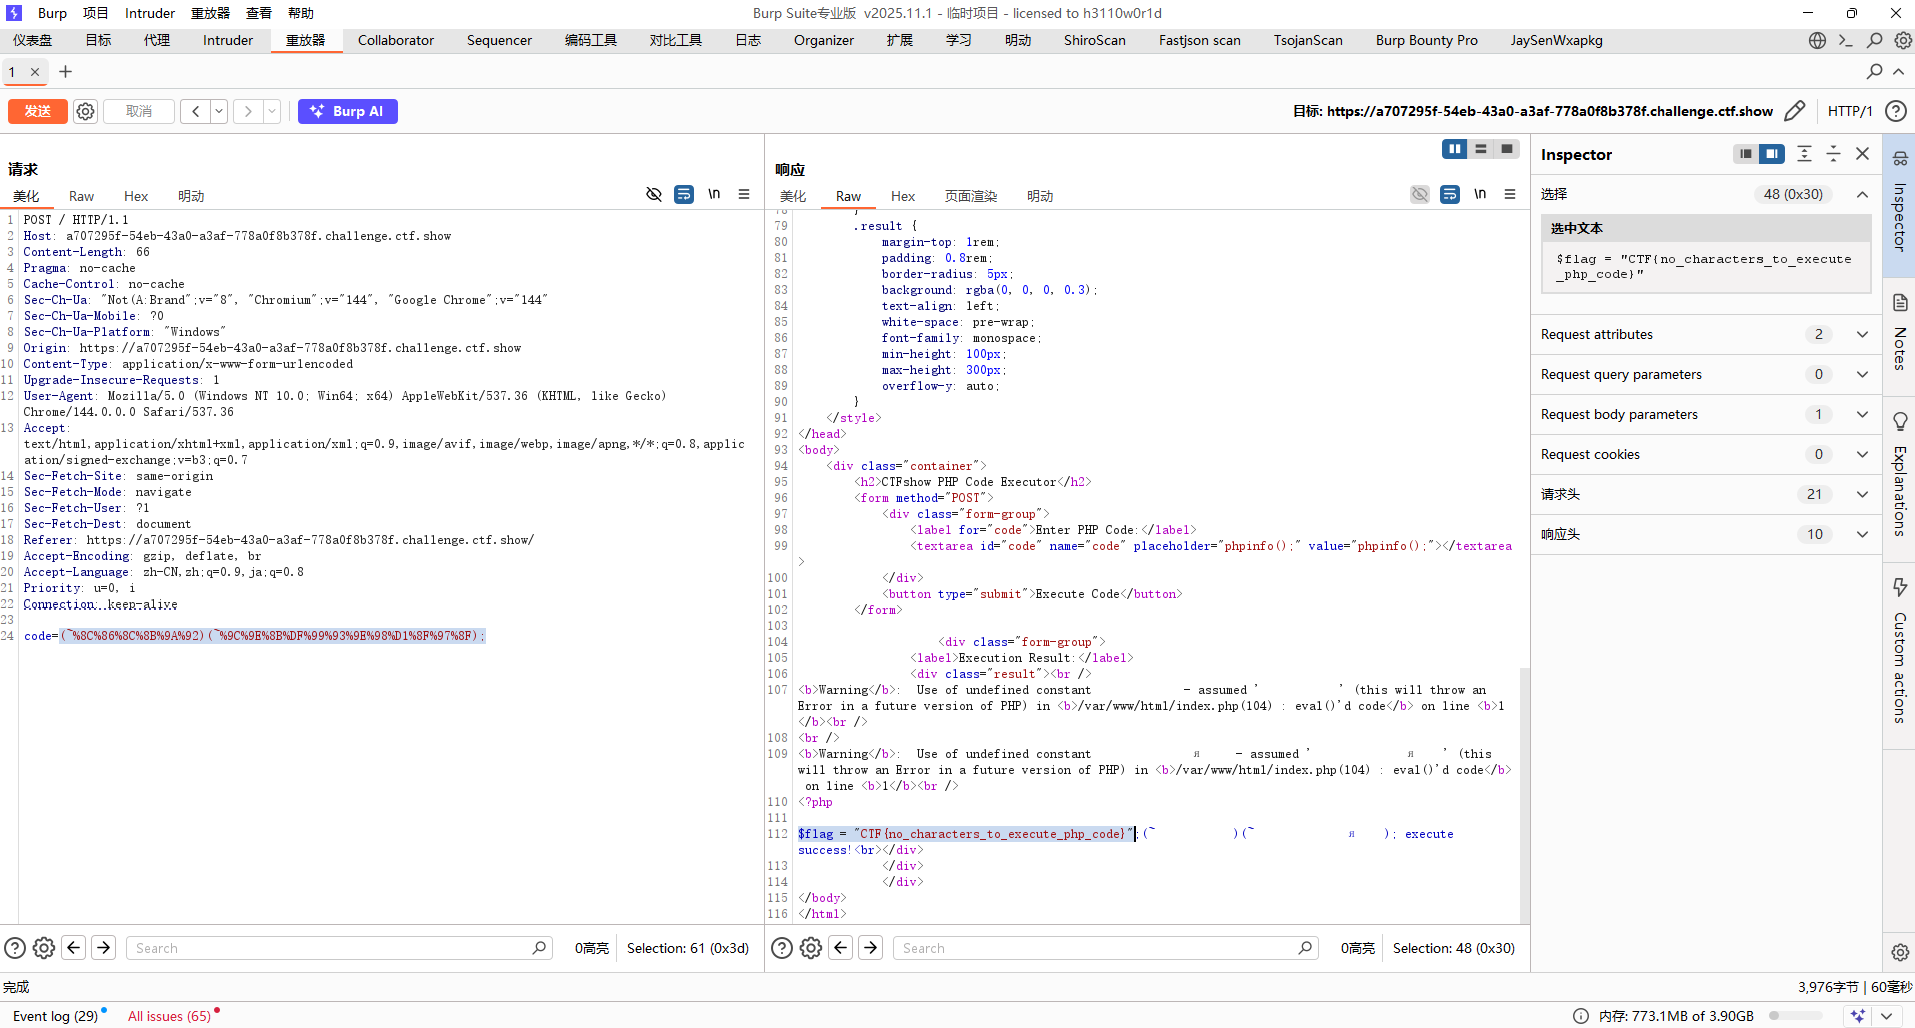Image resolution: width=1915 pixels, height=1028 pixels.
Task: Collapse 选择 selection section chevron
Action: 1862,194
